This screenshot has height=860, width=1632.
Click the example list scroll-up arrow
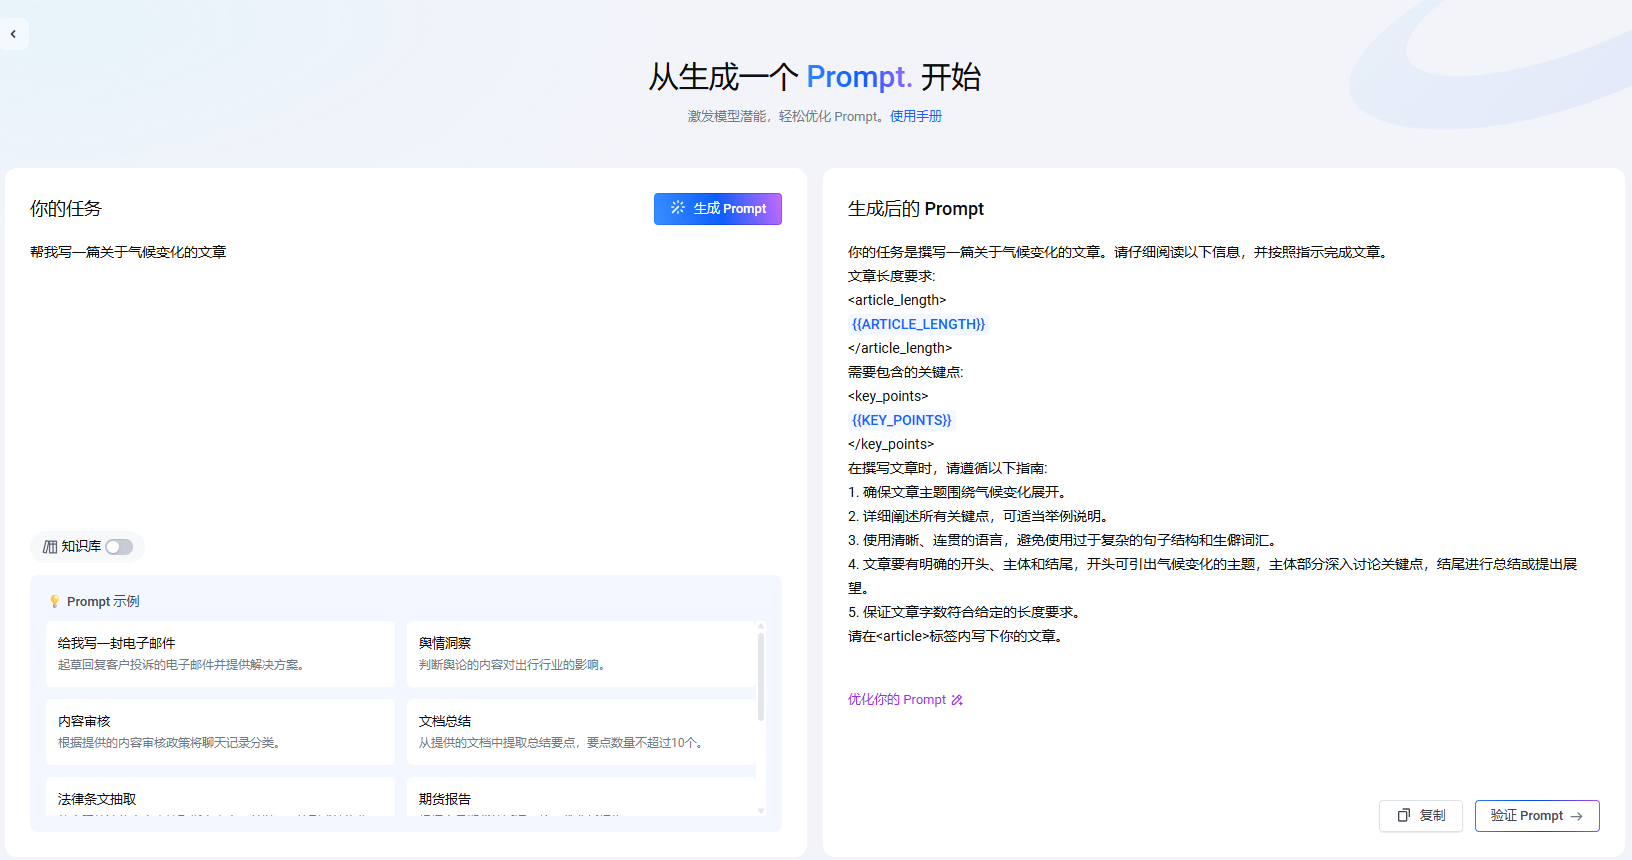coord(761,626)
